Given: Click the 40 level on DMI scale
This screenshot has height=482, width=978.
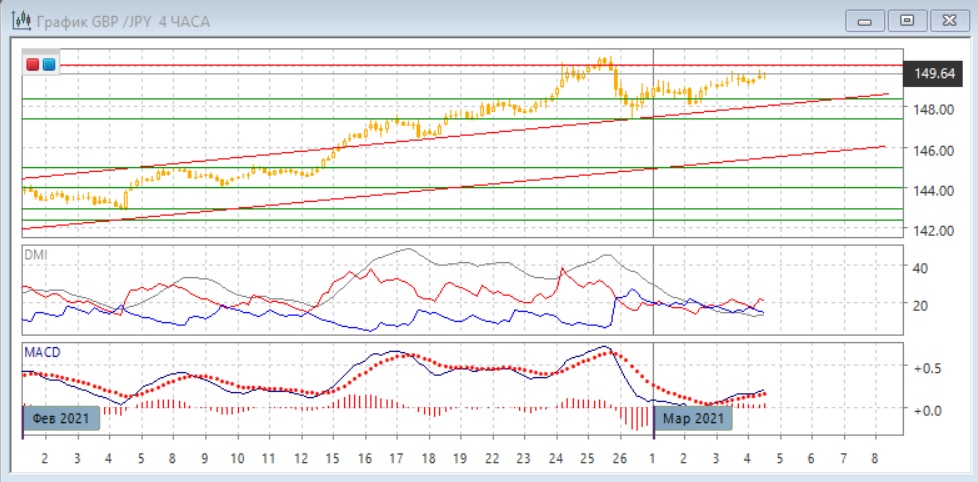Looking at the screenshot, I should point(918,268).
